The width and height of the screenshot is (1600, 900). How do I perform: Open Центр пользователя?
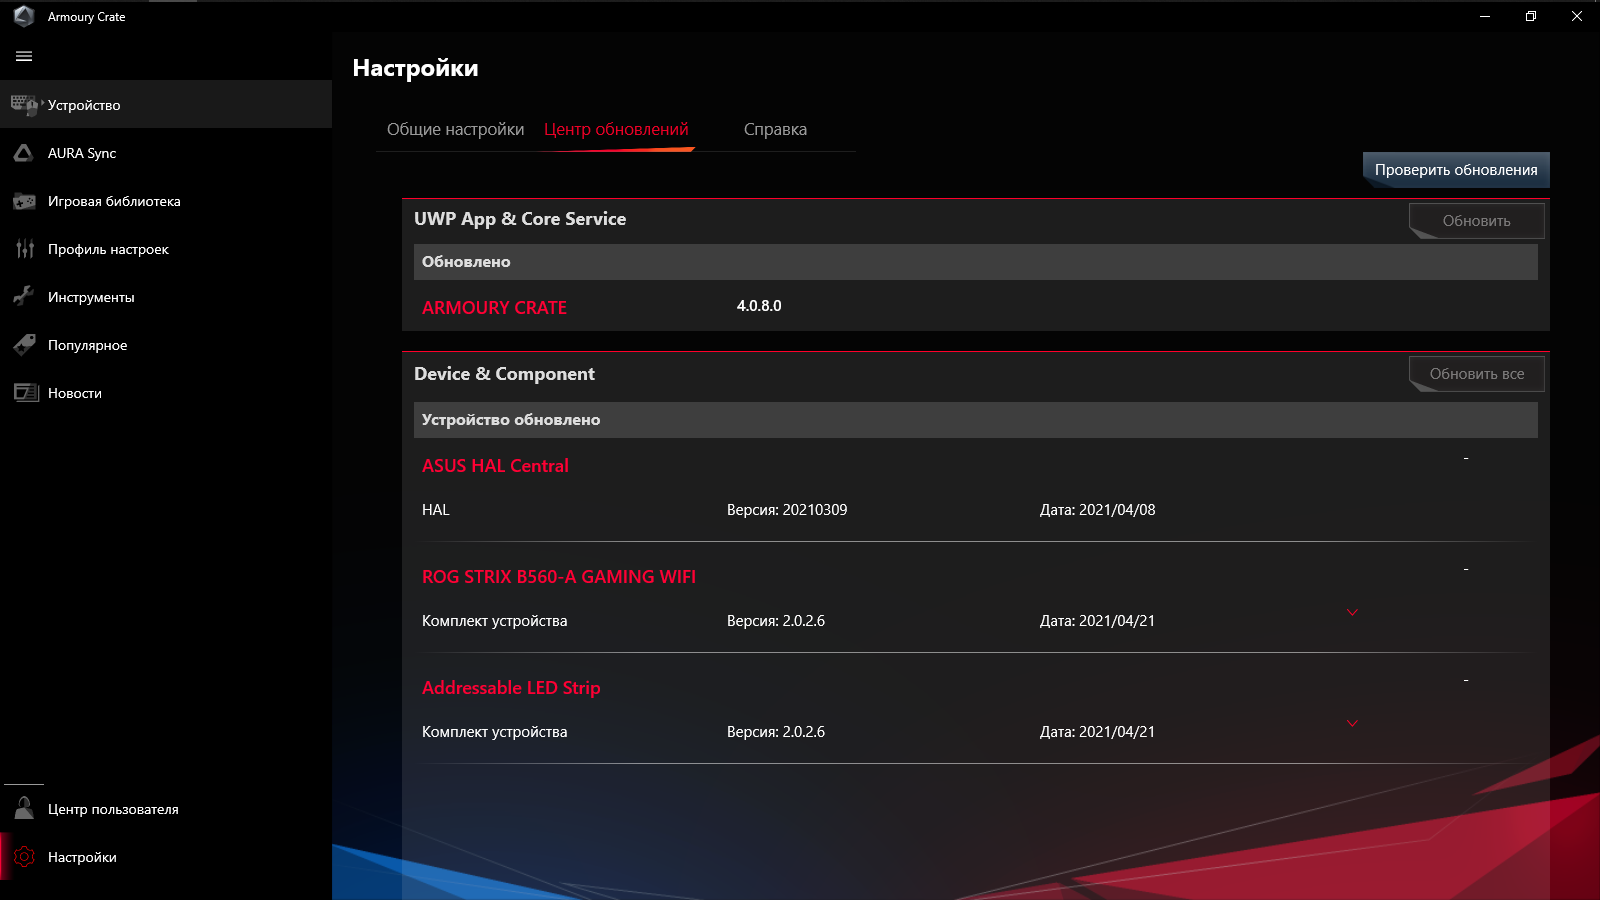pos(166,809)
